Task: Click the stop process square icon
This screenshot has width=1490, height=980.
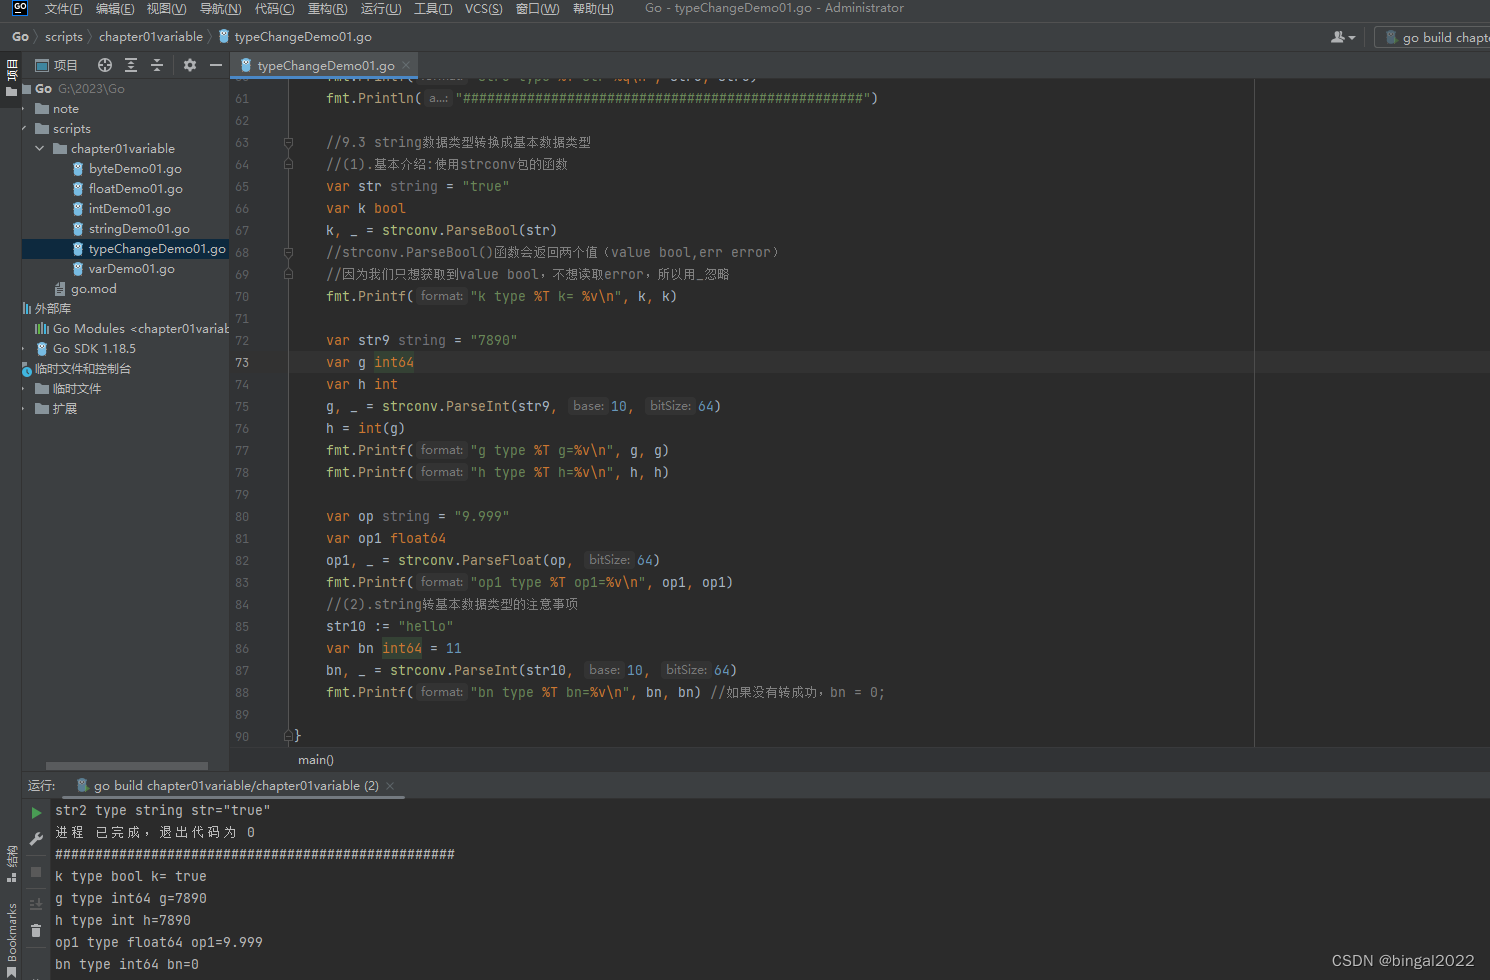Action: (36, 872)
